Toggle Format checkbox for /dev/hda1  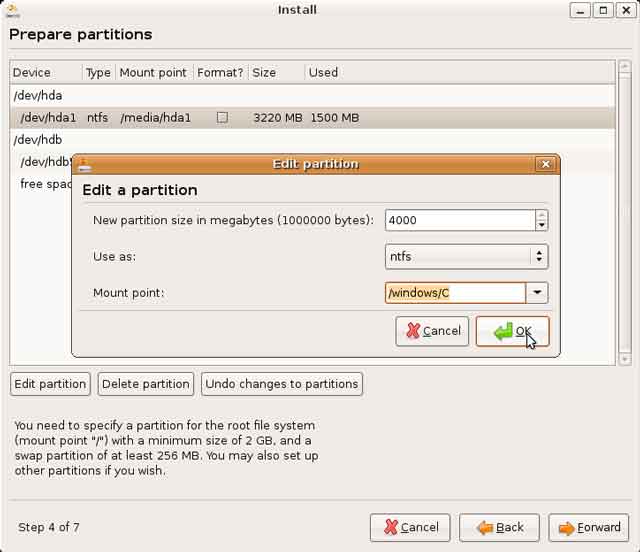click(222, 117)
